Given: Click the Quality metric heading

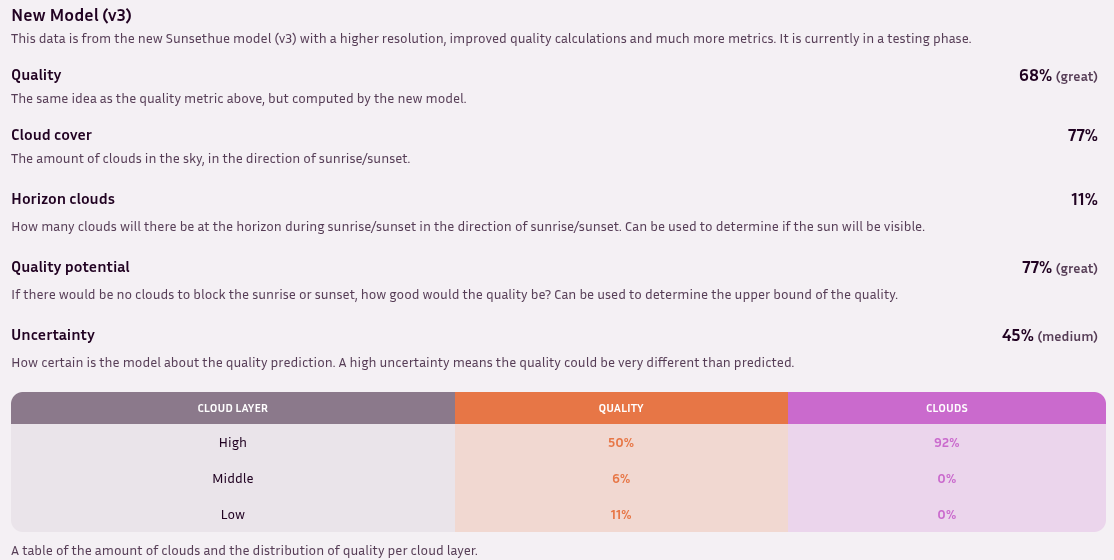Looking at the screenshot, I should (x=36, y=75).
